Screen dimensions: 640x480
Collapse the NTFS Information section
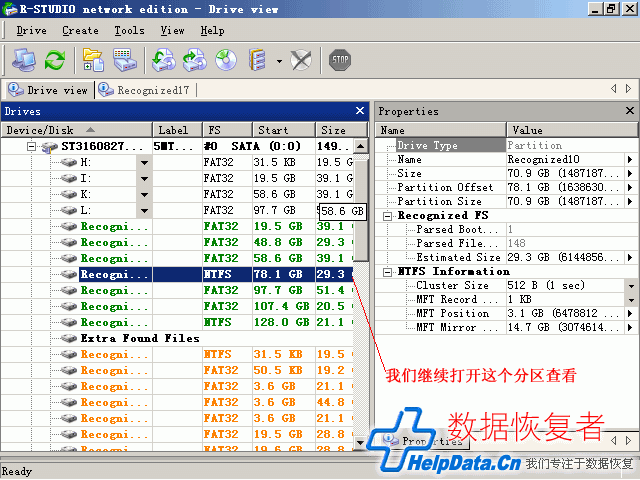[x=387, y=272]
